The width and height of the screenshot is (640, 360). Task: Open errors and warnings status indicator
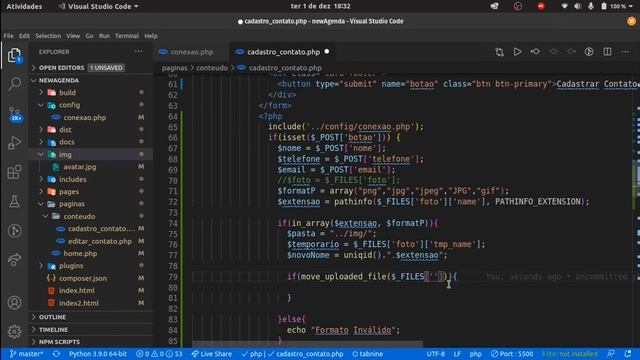tap(158, 354)
